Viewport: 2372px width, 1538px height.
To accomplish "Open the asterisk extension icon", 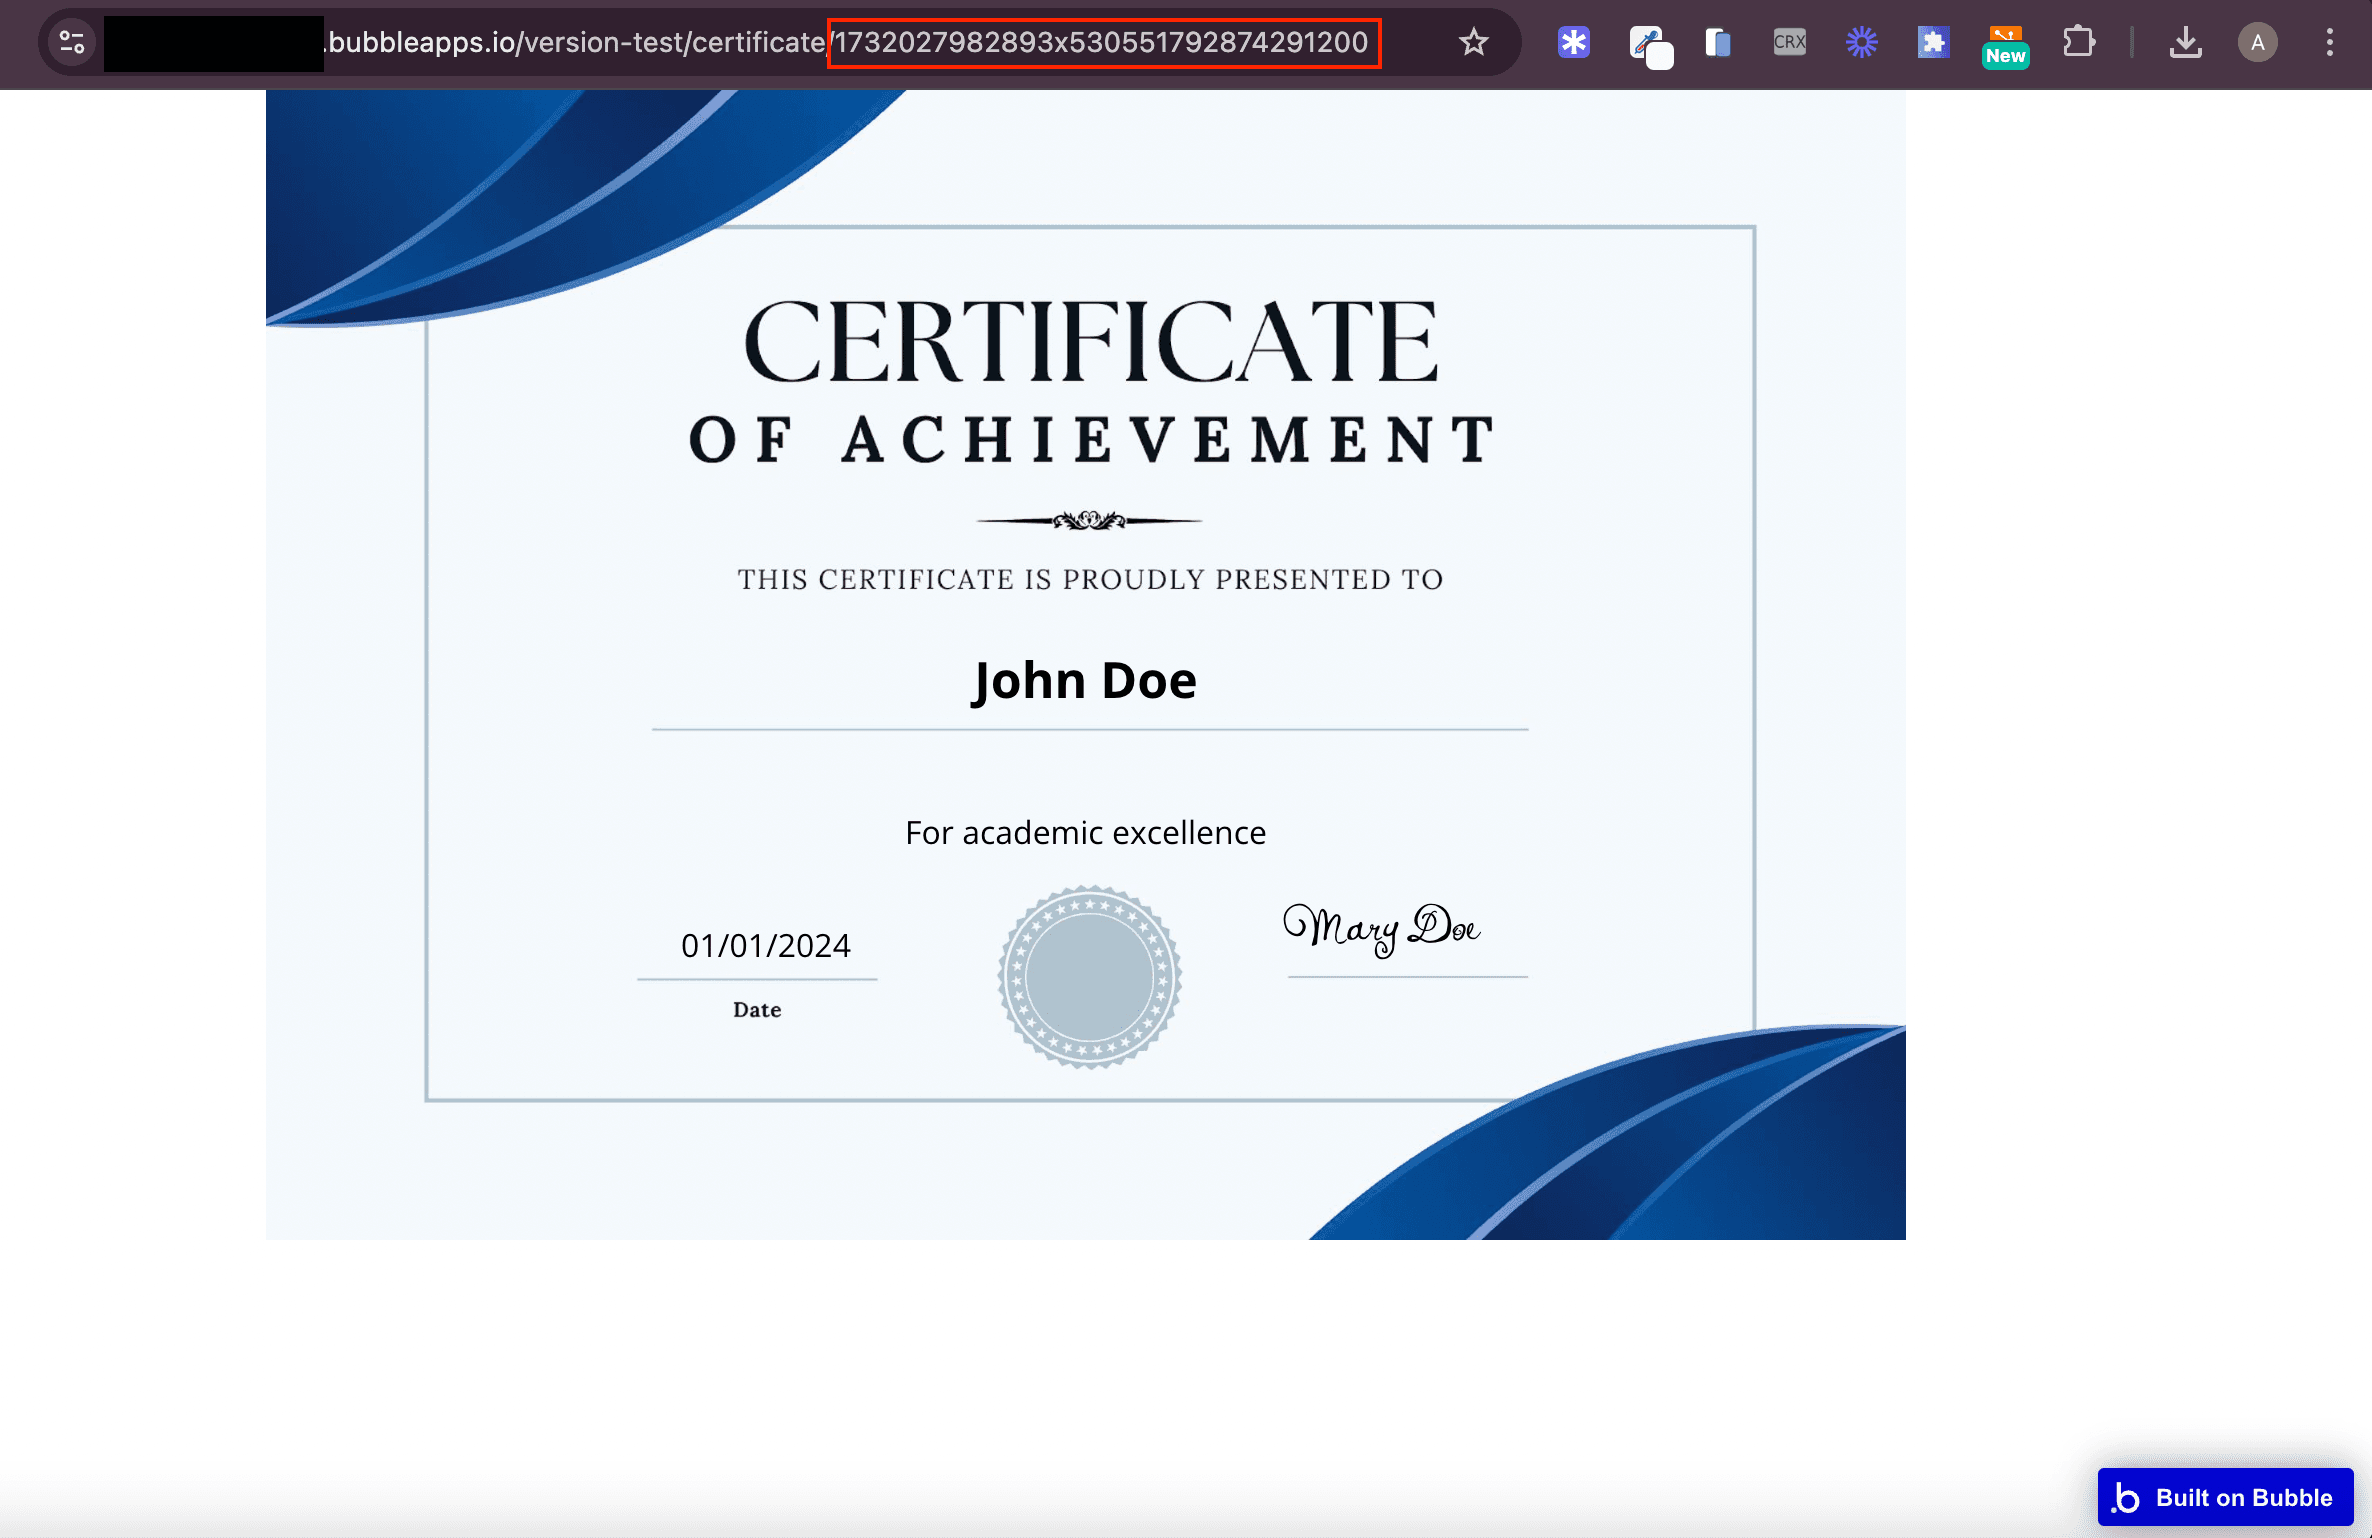I will (x=1573, y=42).
